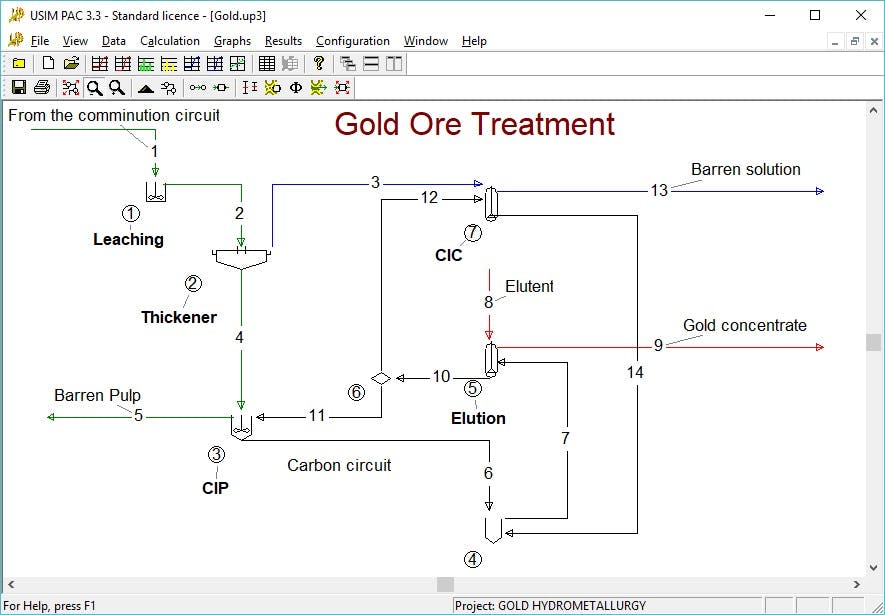This screenshot has width=885, height=615.
Task: Click the Barren Pulp label
Action: click(97, 396)
